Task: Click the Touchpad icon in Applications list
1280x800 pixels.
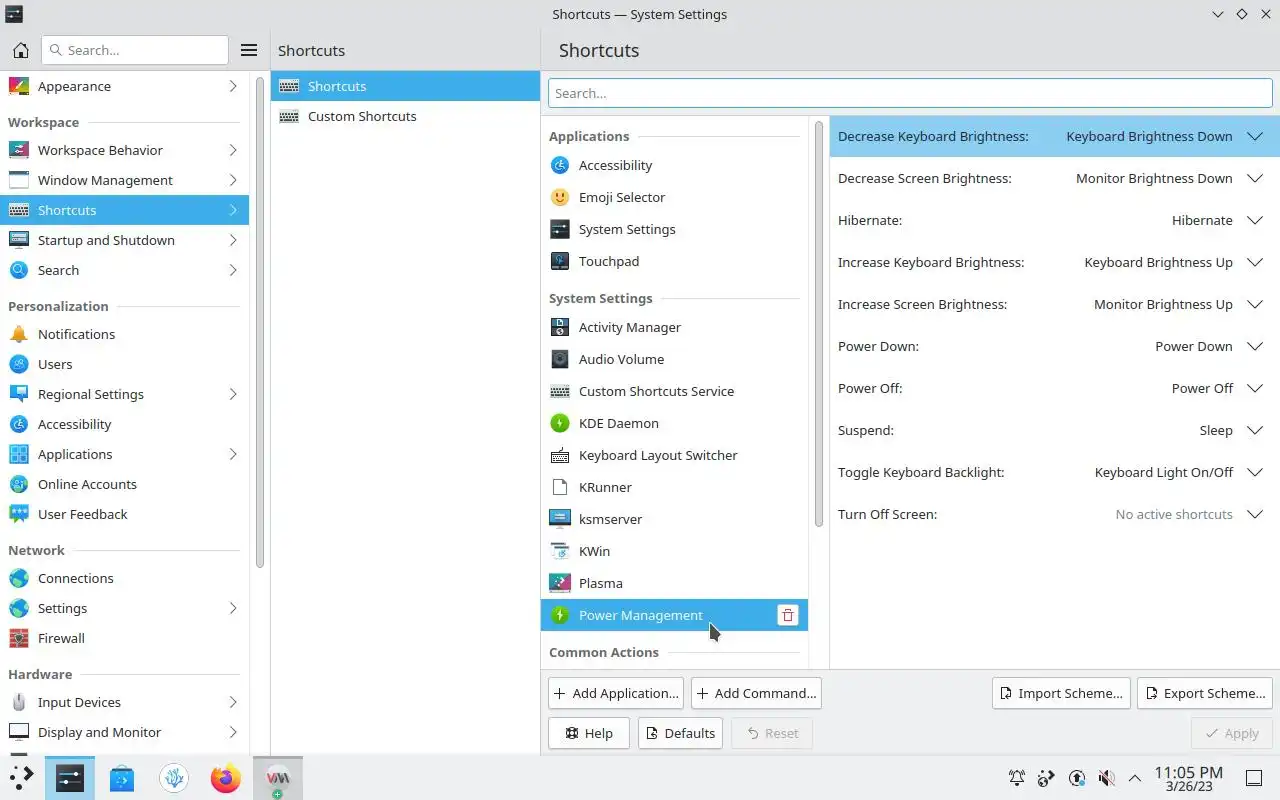Action: pyautogui.click(x=560, y=261)
